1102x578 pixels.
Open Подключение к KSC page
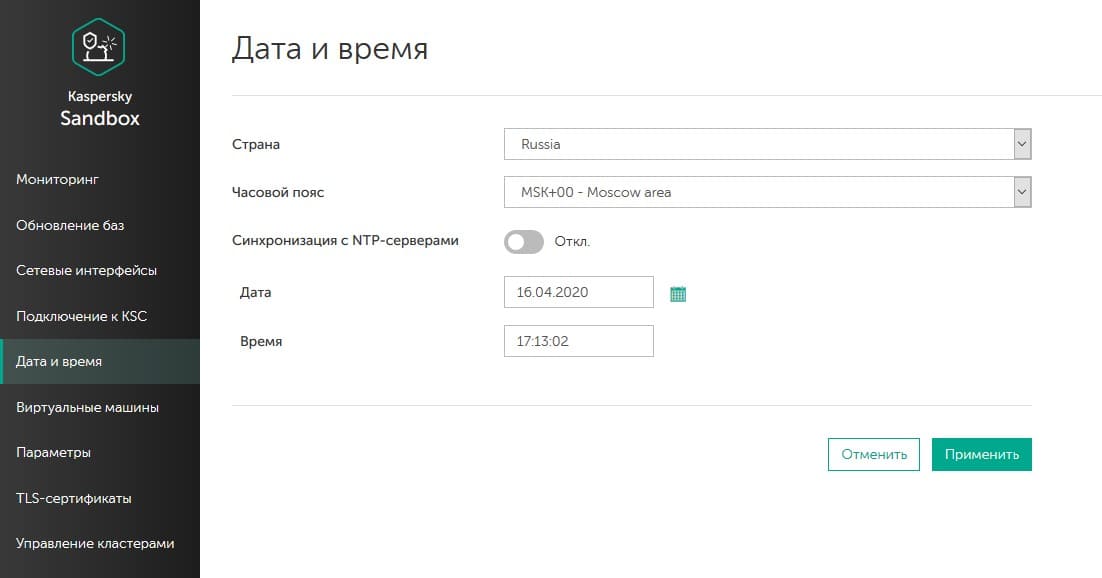(x=82, y=316)
